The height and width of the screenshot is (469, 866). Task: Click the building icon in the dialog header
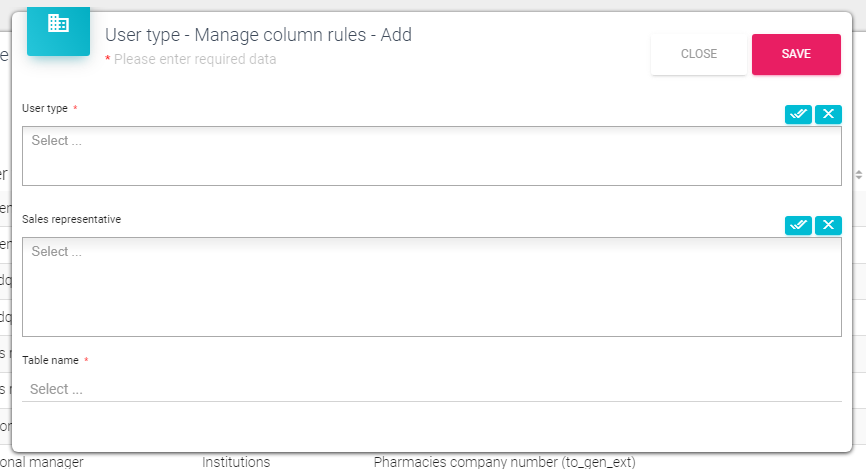(58, 24)
